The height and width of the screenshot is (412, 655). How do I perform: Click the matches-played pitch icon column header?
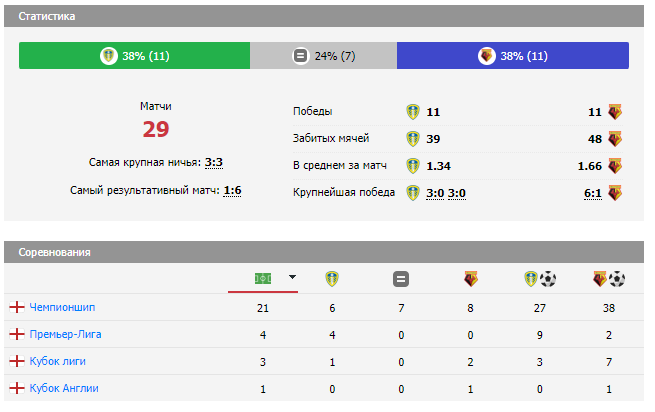(263, 278)
